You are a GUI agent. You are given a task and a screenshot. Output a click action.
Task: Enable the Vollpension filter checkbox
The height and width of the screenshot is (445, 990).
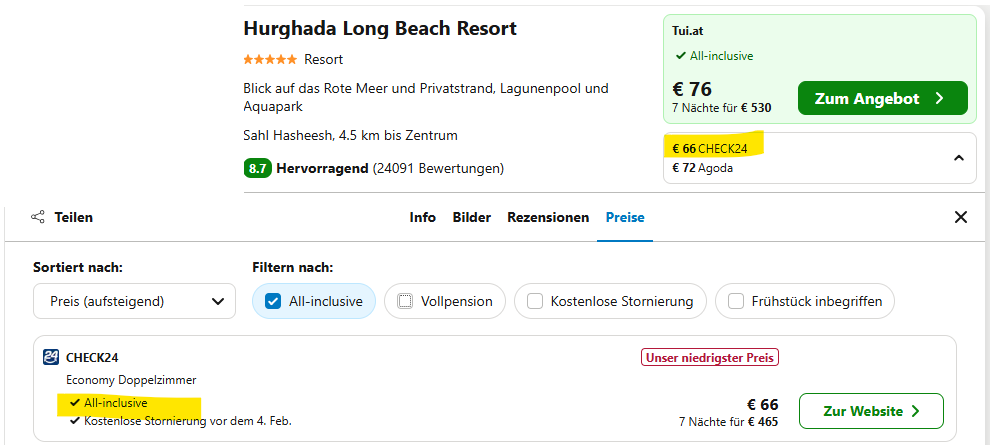pyautogui.click(x=405, y=301)
